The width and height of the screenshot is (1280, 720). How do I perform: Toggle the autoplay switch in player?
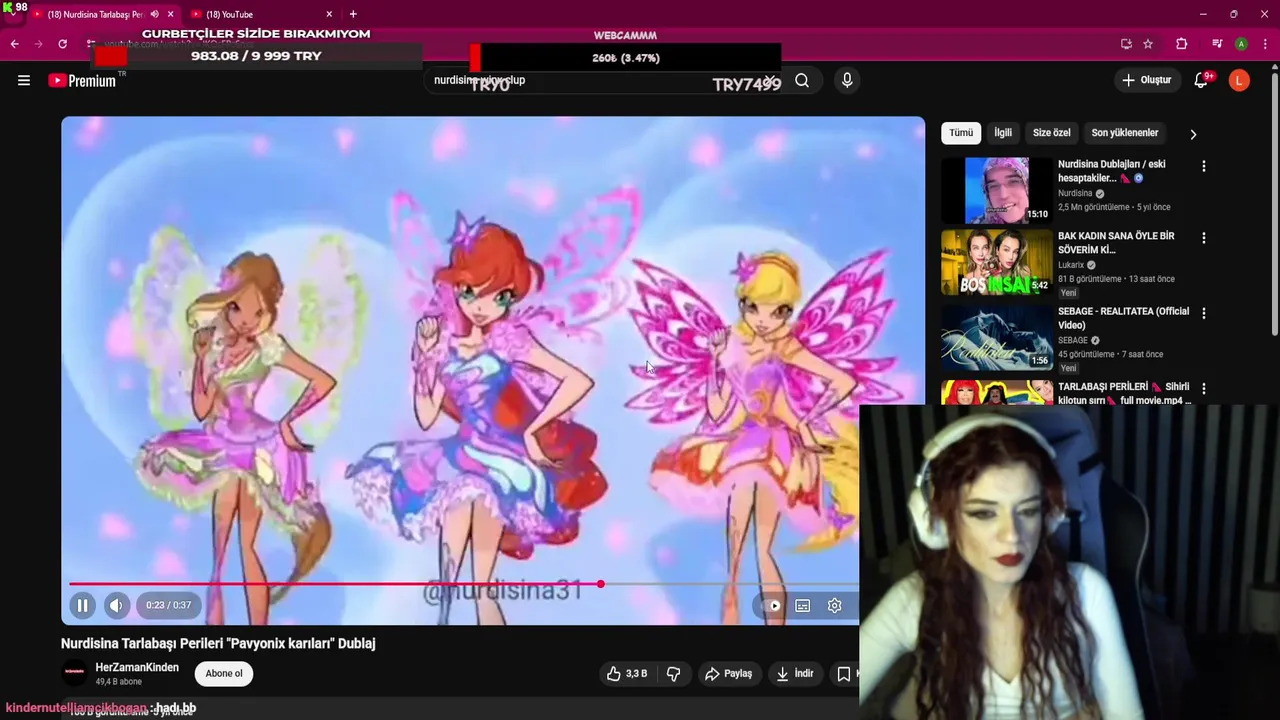[x=771, y=605]
